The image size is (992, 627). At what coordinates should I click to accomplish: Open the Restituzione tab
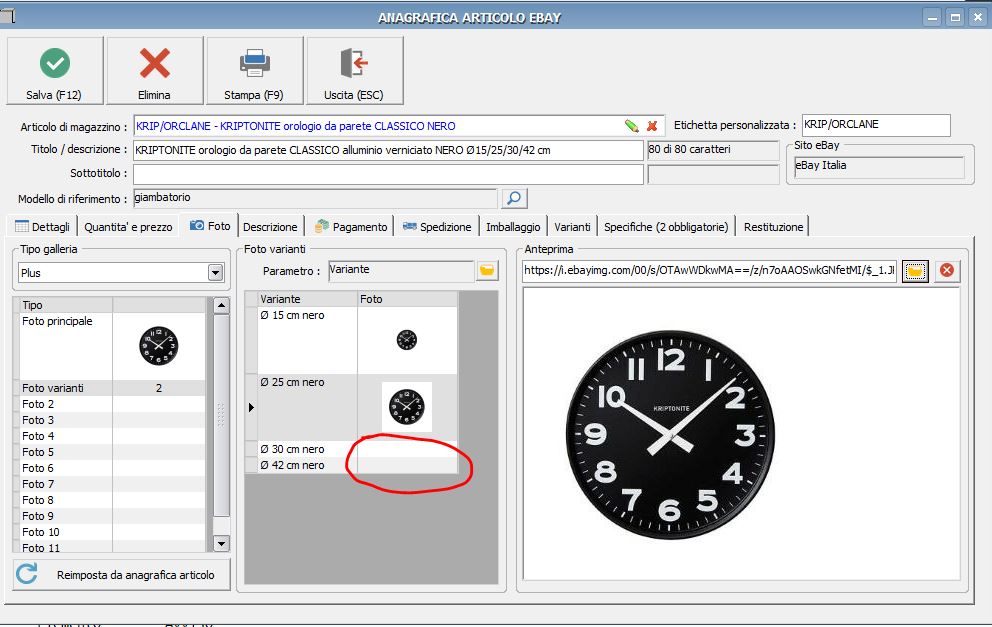(773, 227)
